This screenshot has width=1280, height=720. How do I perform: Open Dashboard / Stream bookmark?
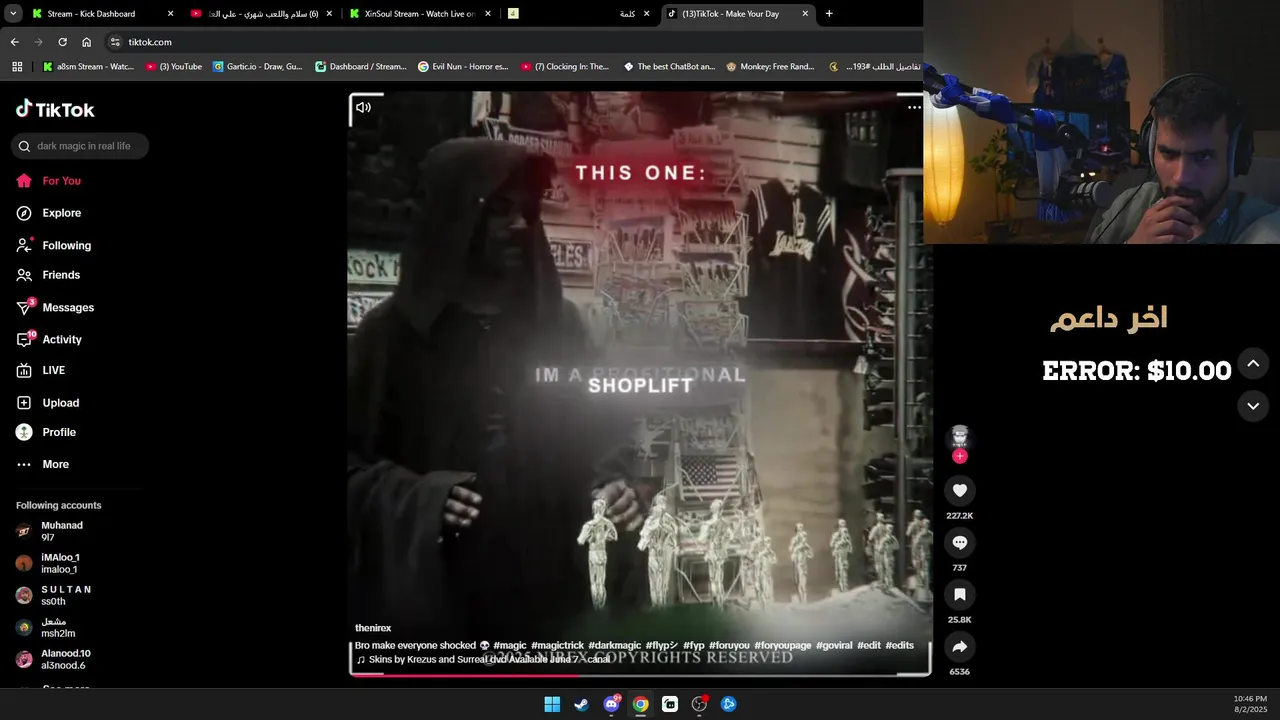pos(360,67)
